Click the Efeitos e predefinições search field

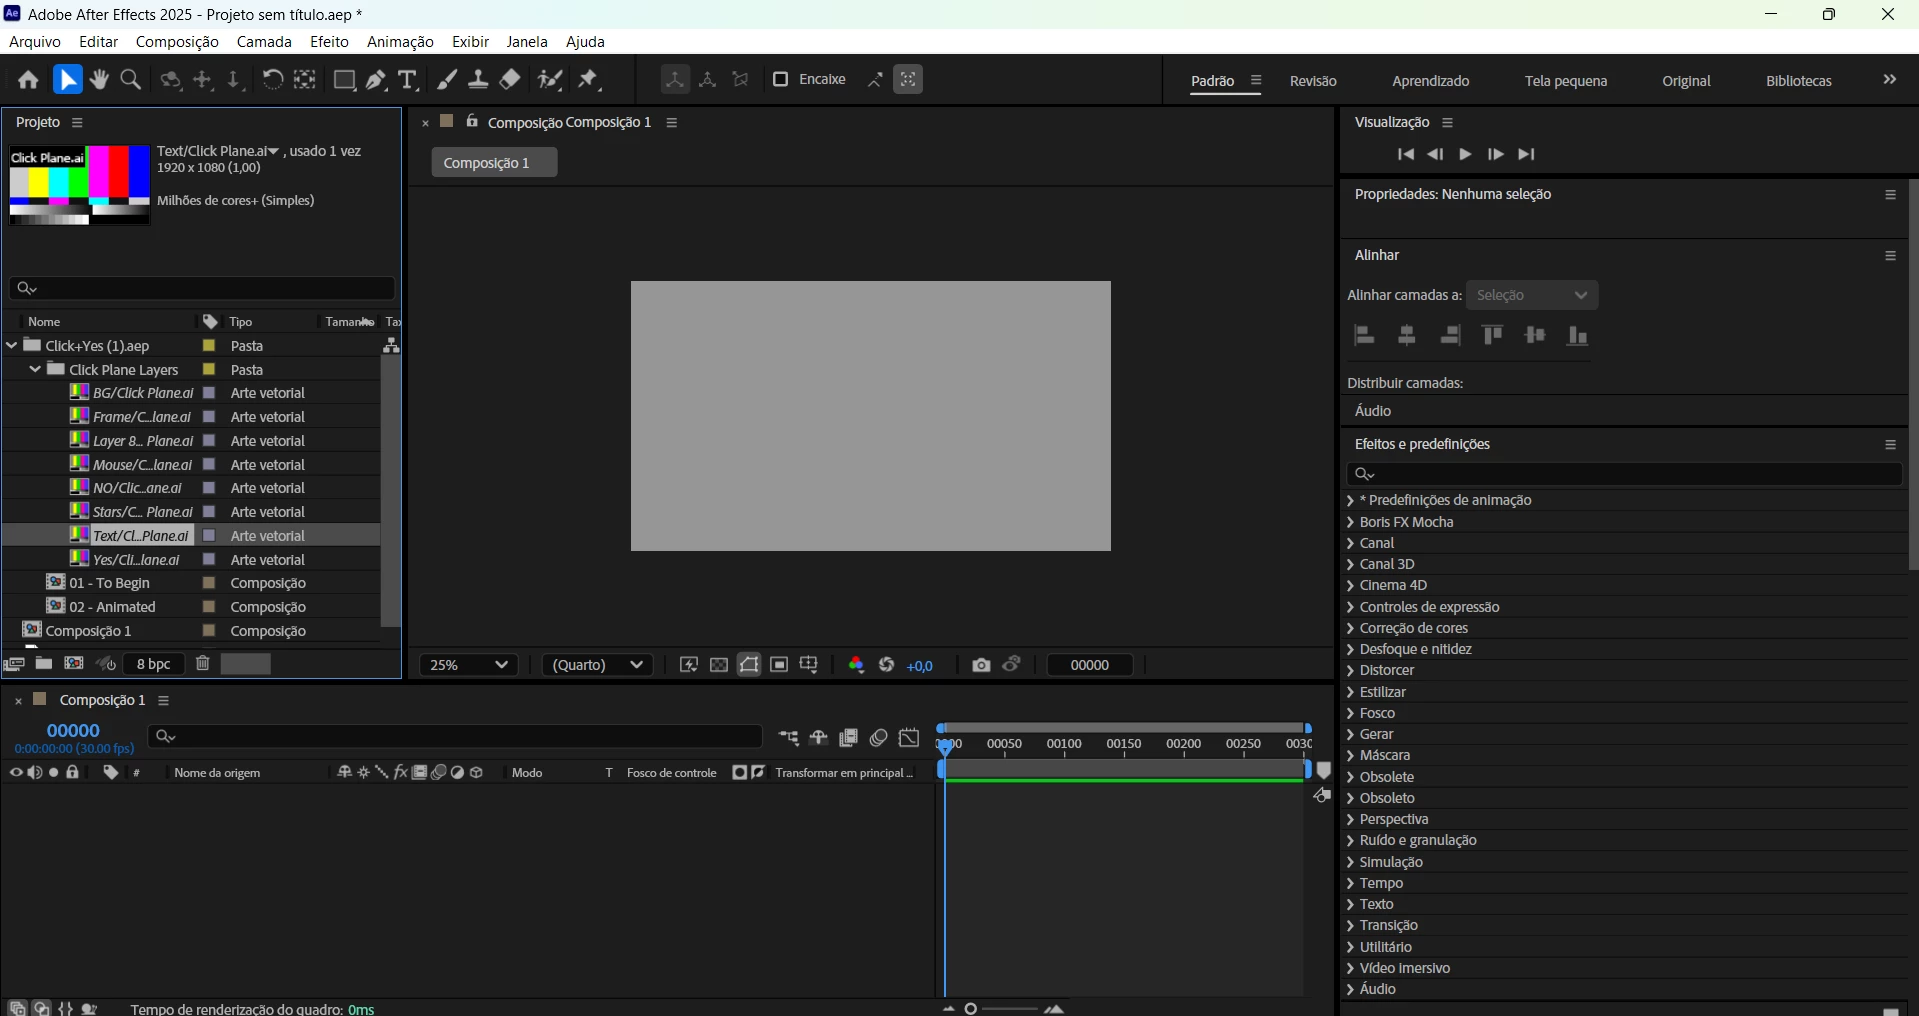click(1624, 474)
